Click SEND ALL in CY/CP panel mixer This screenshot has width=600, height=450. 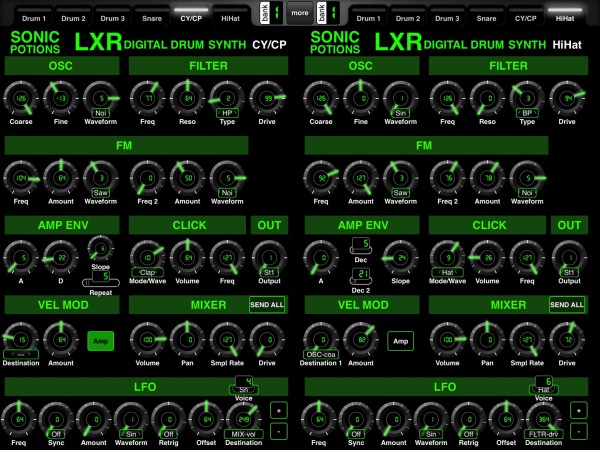tap(267, 305)
